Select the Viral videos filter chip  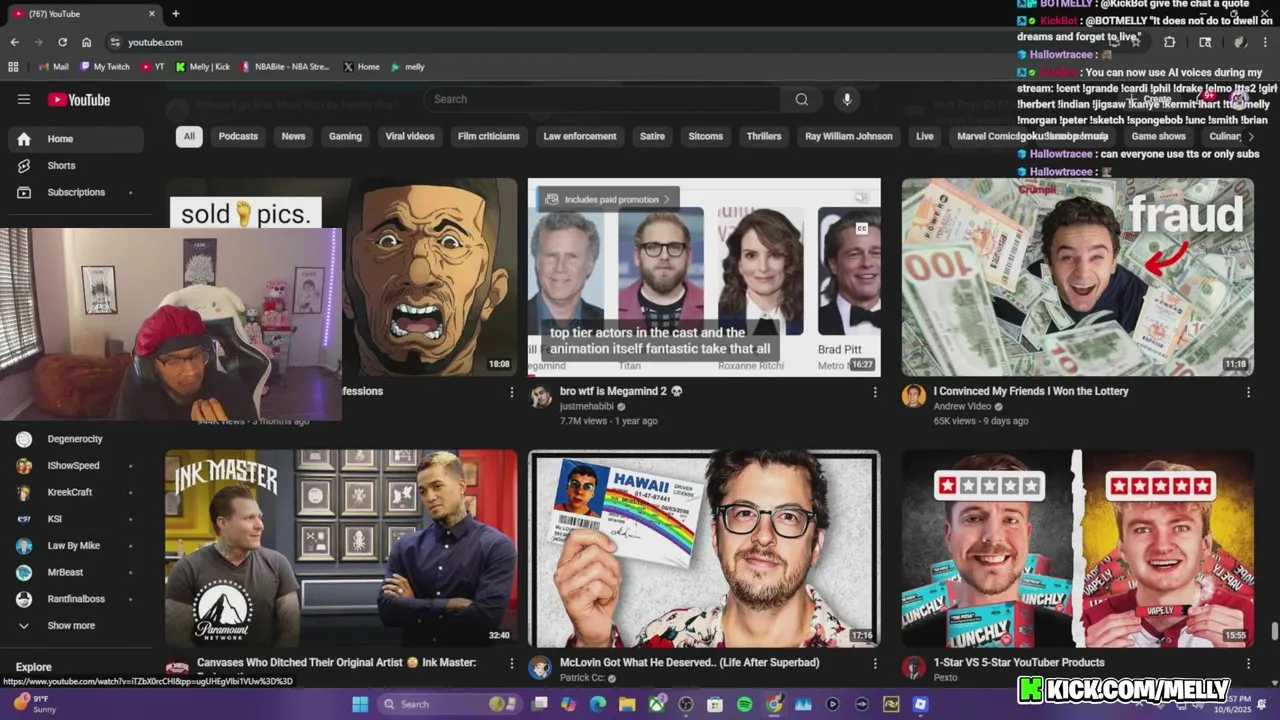point(410,136)
